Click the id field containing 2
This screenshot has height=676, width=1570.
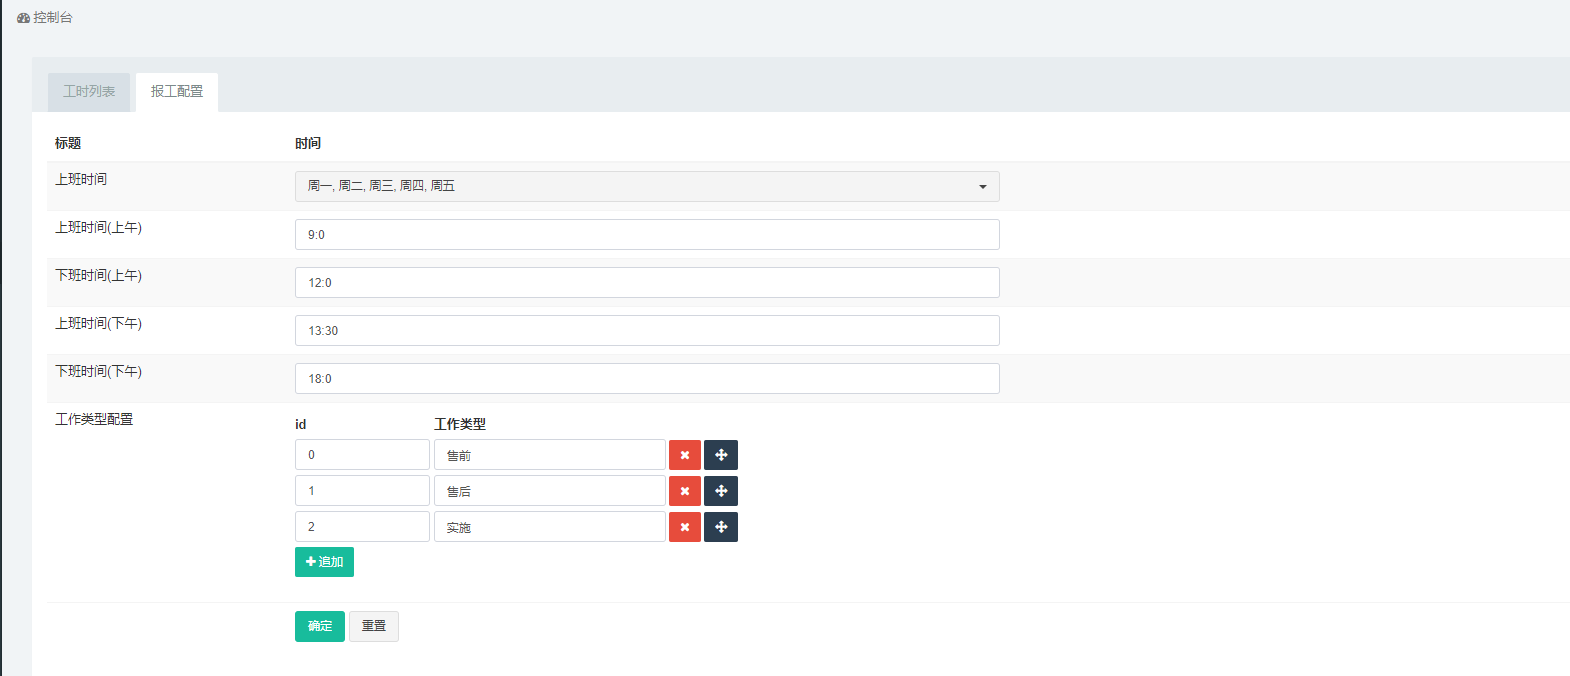point(362,527)
